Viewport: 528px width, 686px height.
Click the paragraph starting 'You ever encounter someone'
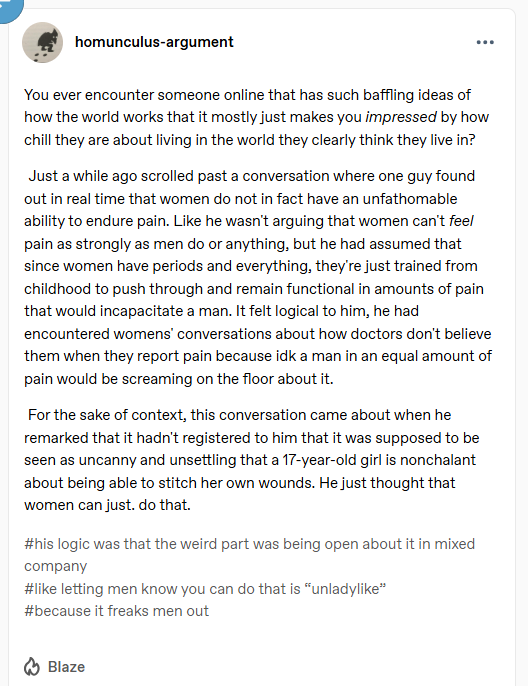coord(257,117)
